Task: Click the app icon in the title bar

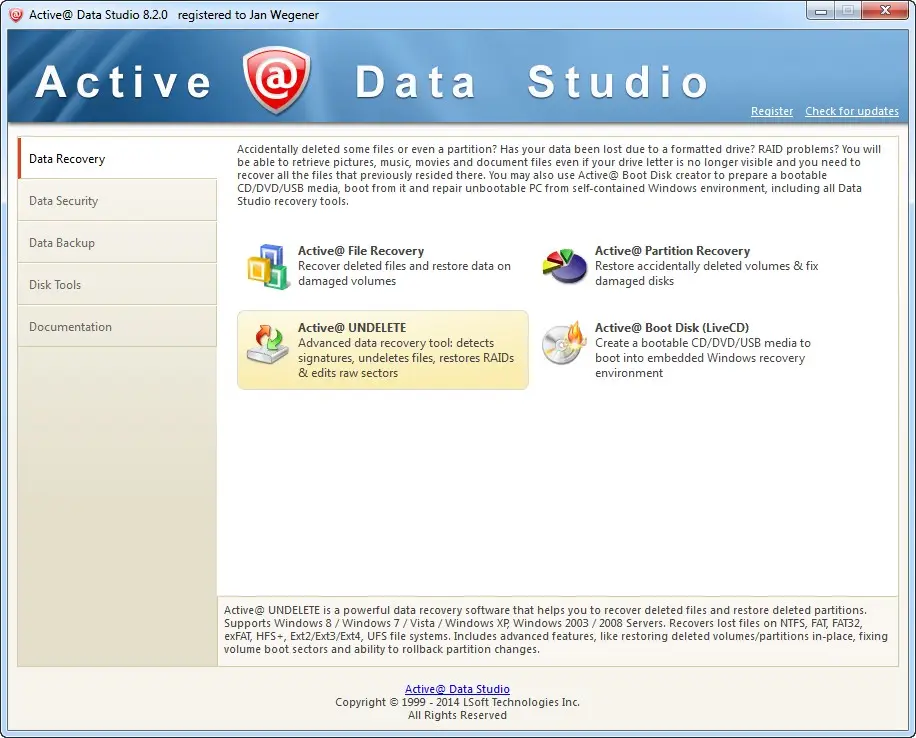Action: pos(16,15)
